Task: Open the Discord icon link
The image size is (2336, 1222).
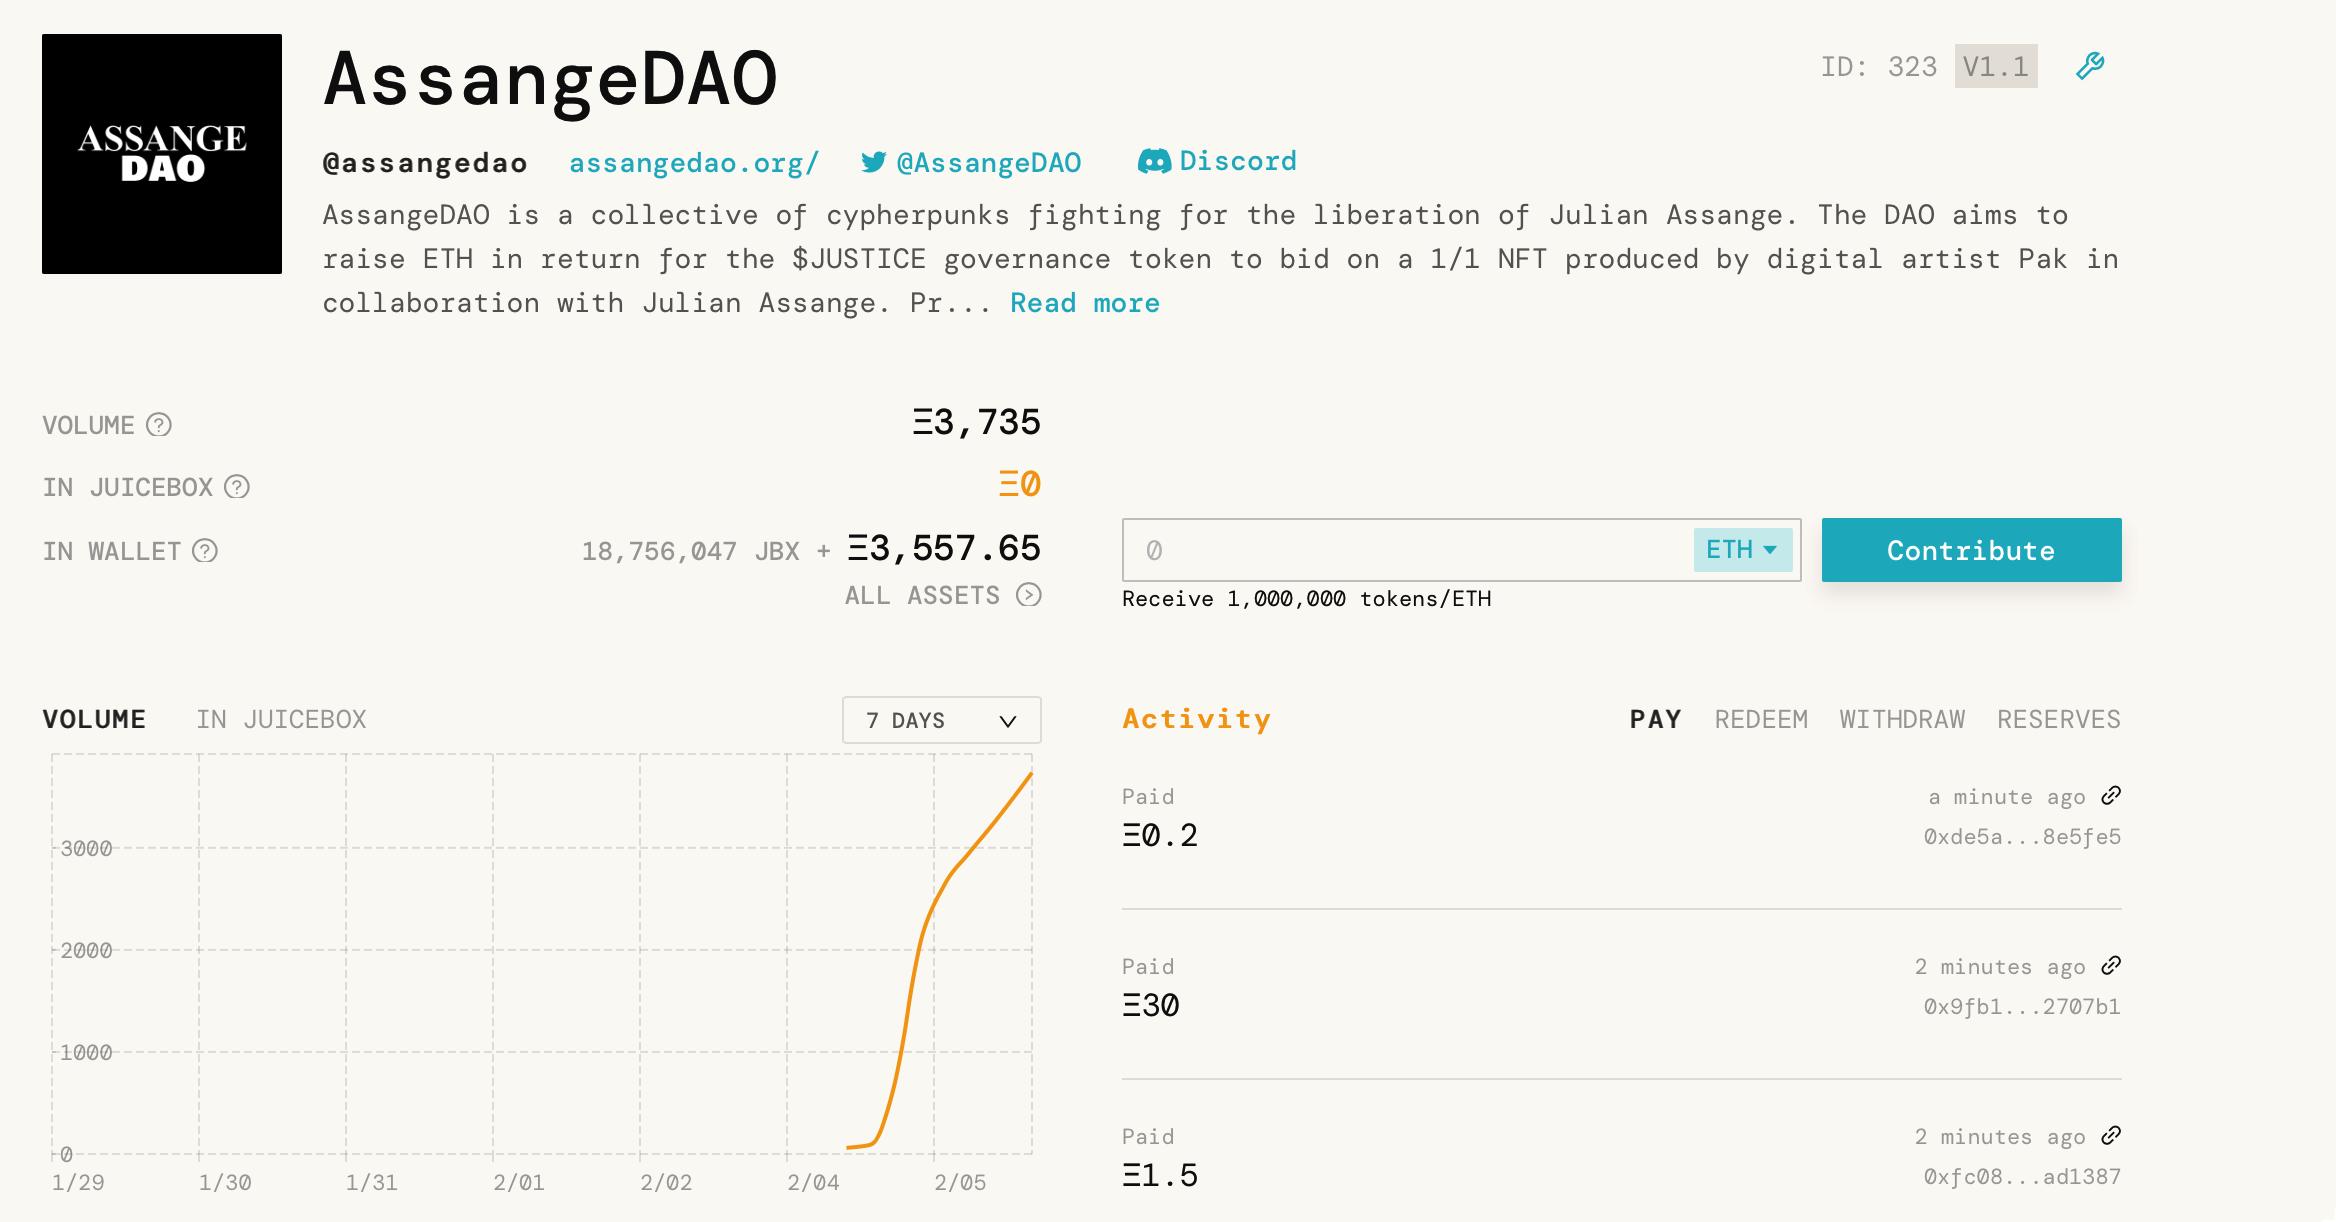Action: click(1156, 160)
